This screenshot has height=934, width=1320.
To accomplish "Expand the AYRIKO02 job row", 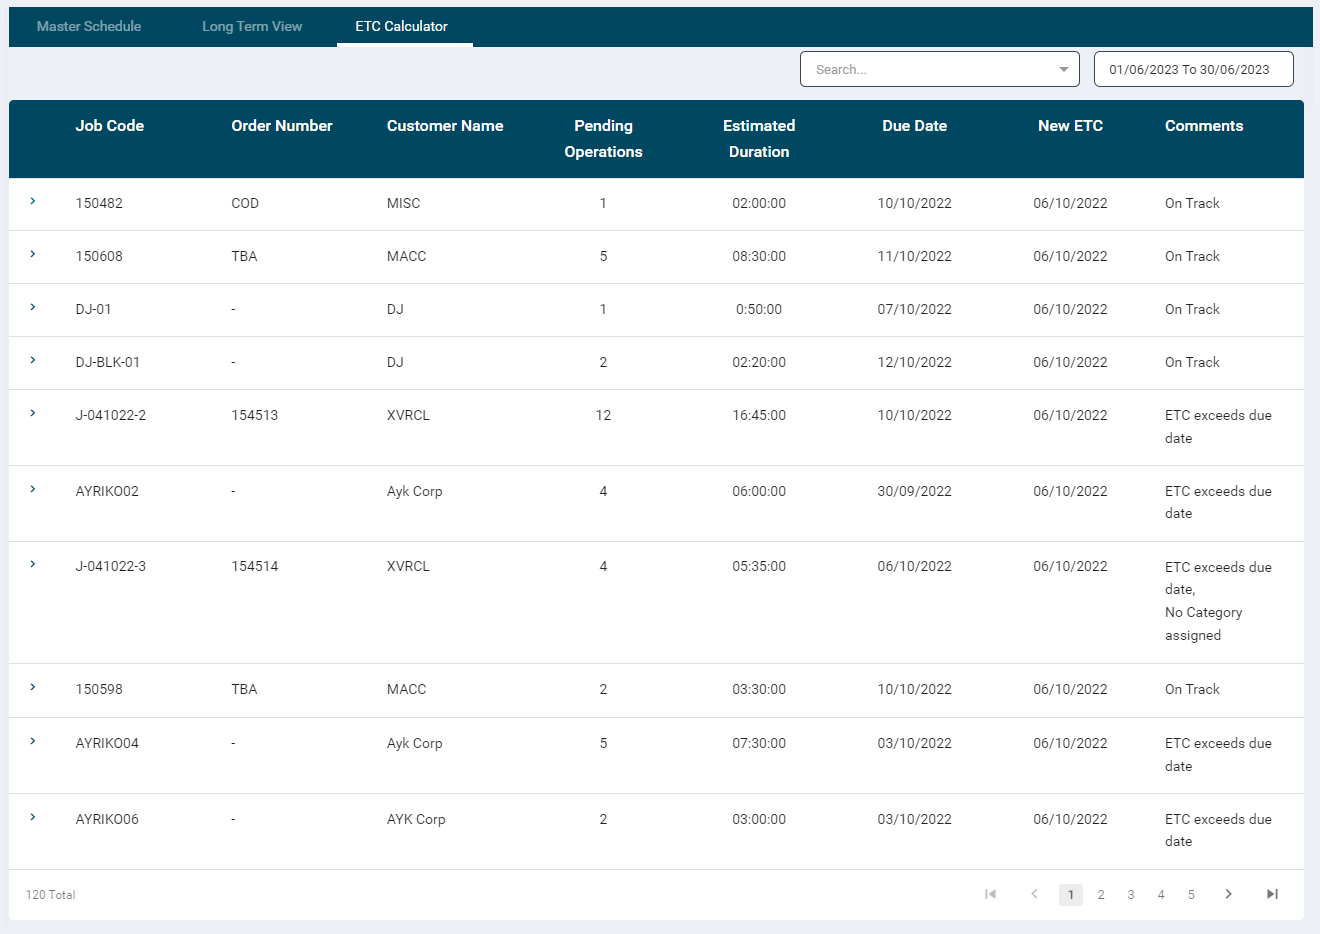I will coord(33,490).
